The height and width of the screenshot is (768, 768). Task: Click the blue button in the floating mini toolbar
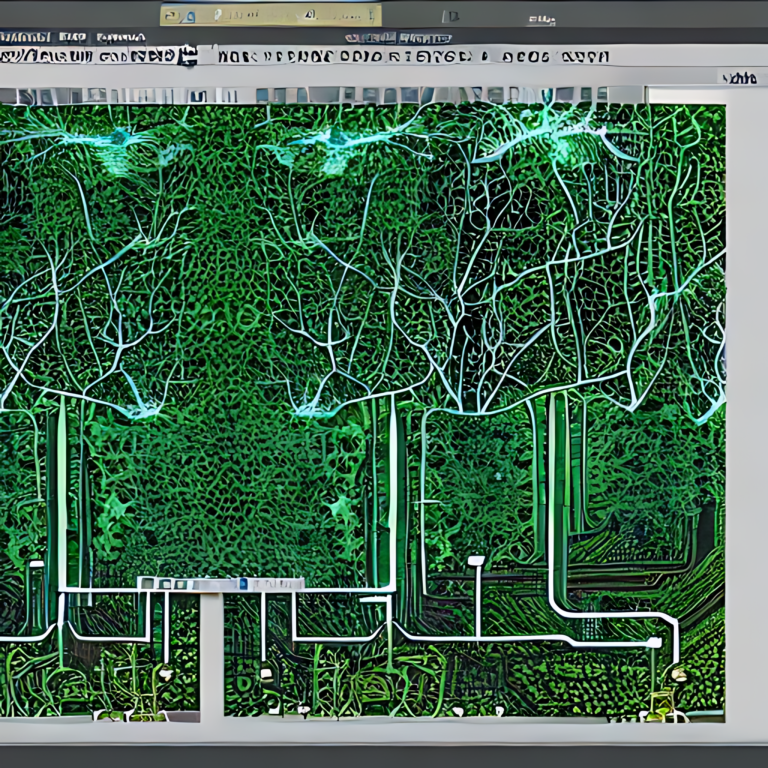click(x=242, y=584)
